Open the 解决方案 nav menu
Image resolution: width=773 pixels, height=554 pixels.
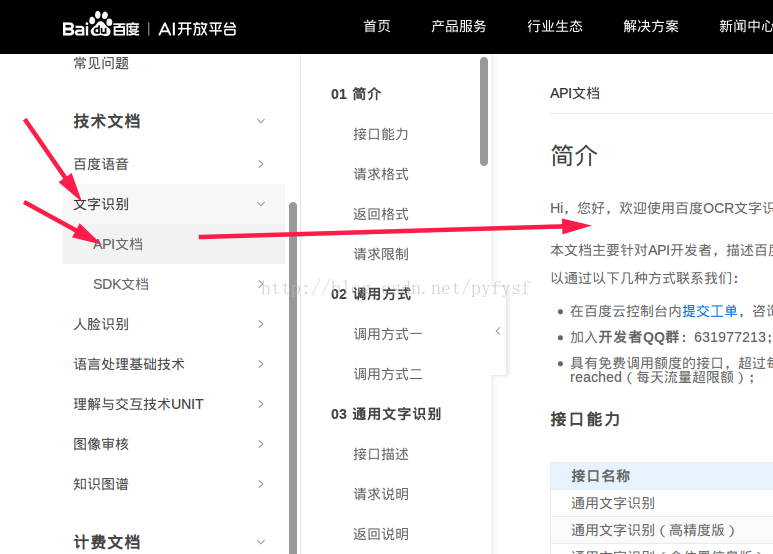(651, 26)
